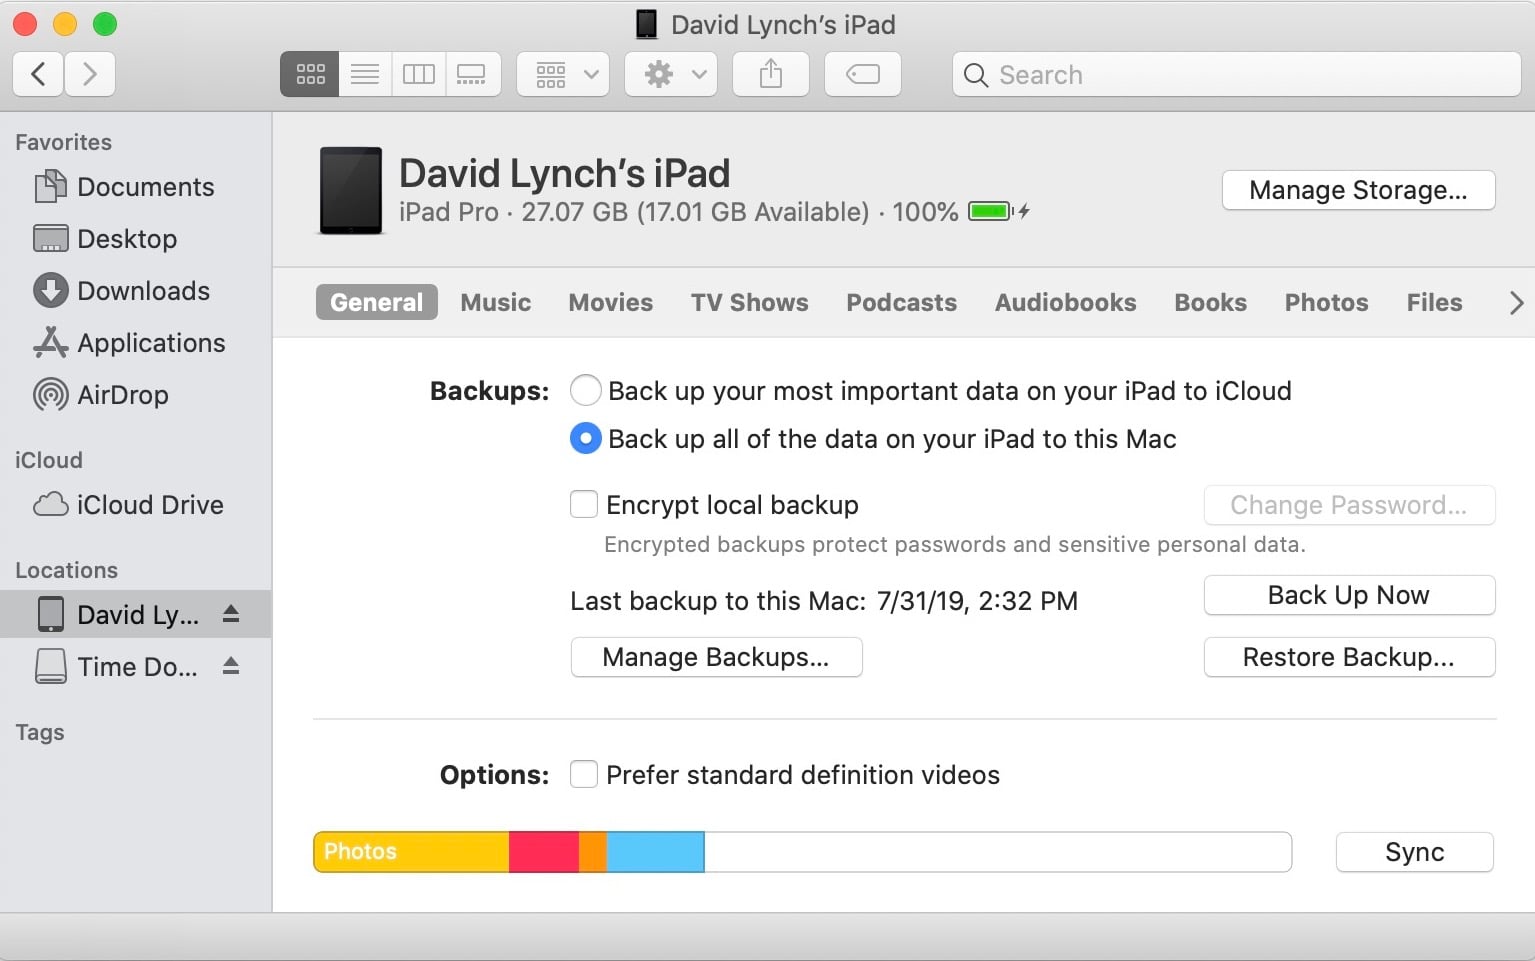The height and width of the screenshot is (961, 1535).
Task: Click the iPad device thumbnail image
Action: 349,191
